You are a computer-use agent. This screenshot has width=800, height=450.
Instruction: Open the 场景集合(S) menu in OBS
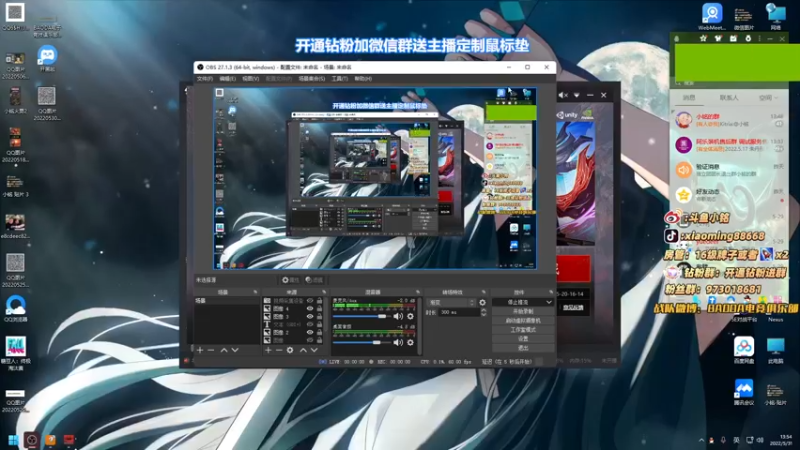312,79
